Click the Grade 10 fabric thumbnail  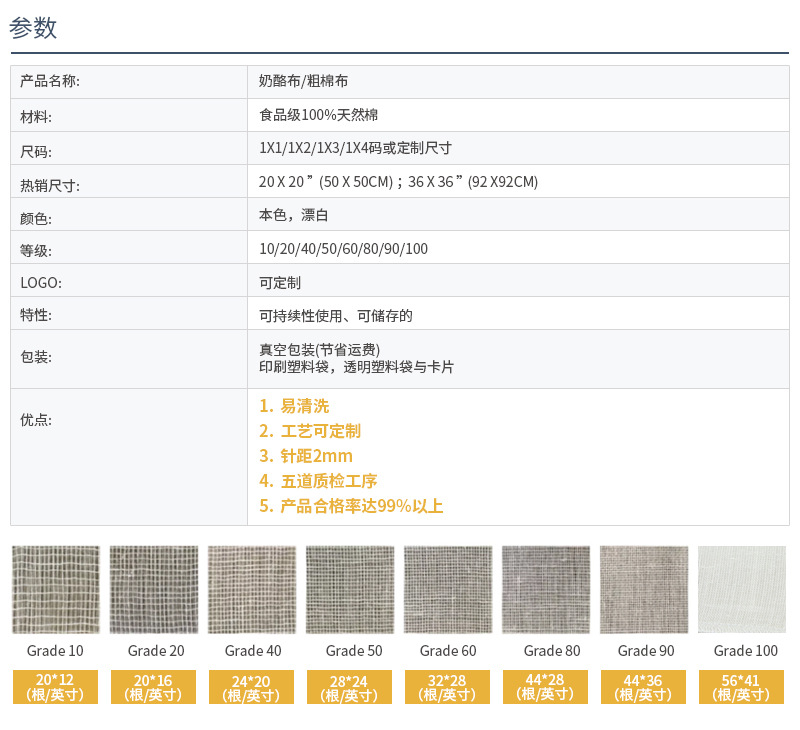pyautogui.click(x=55, y=589)
